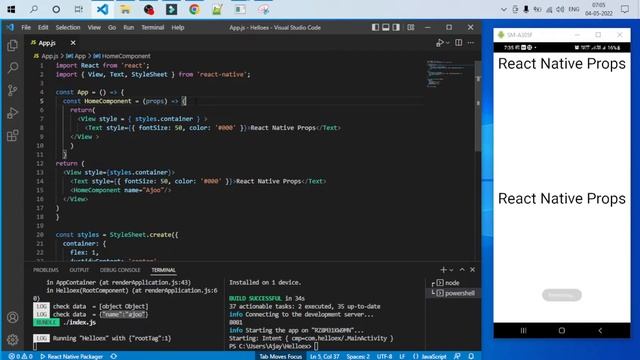
Task: Close the App.js editor tab
Action: [x=73, y=43]
